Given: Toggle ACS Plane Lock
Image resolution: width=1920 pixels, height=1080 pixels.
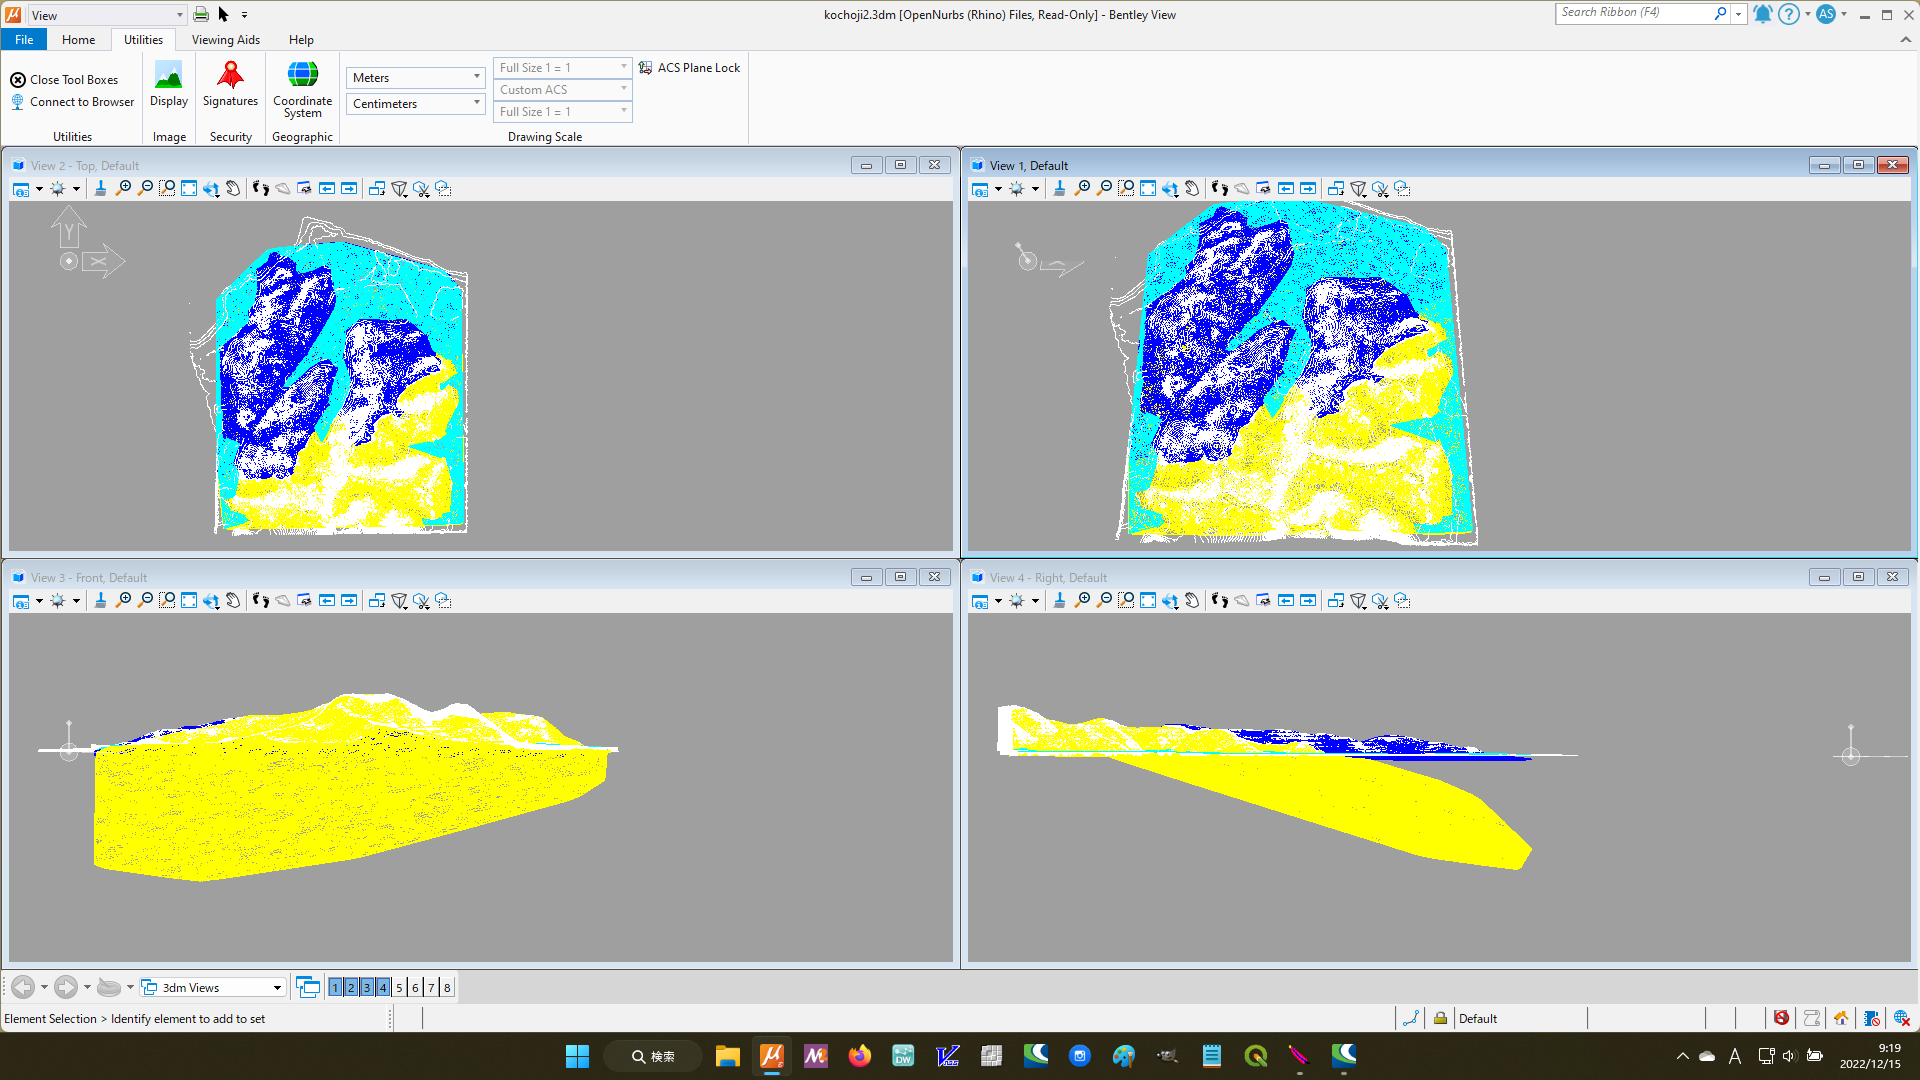Looking at the screenshot, I should click(x=690, y=68).
